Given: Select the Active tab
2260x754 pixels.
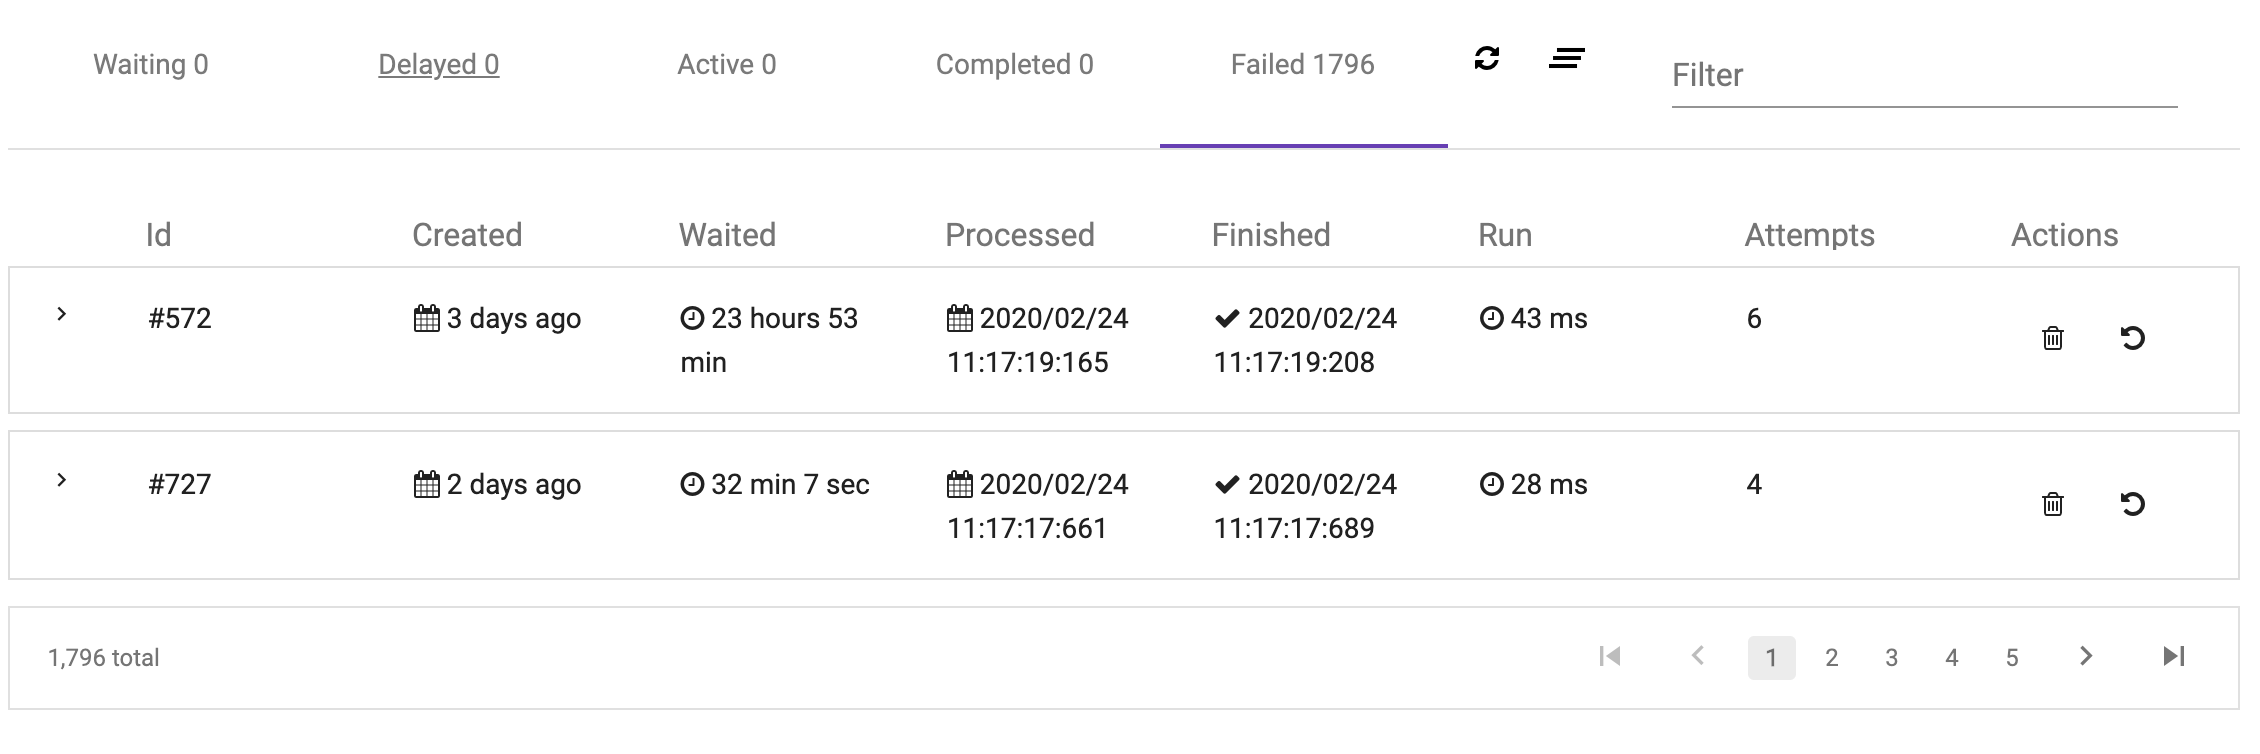Looking at the screenshot, I should 728,64.
